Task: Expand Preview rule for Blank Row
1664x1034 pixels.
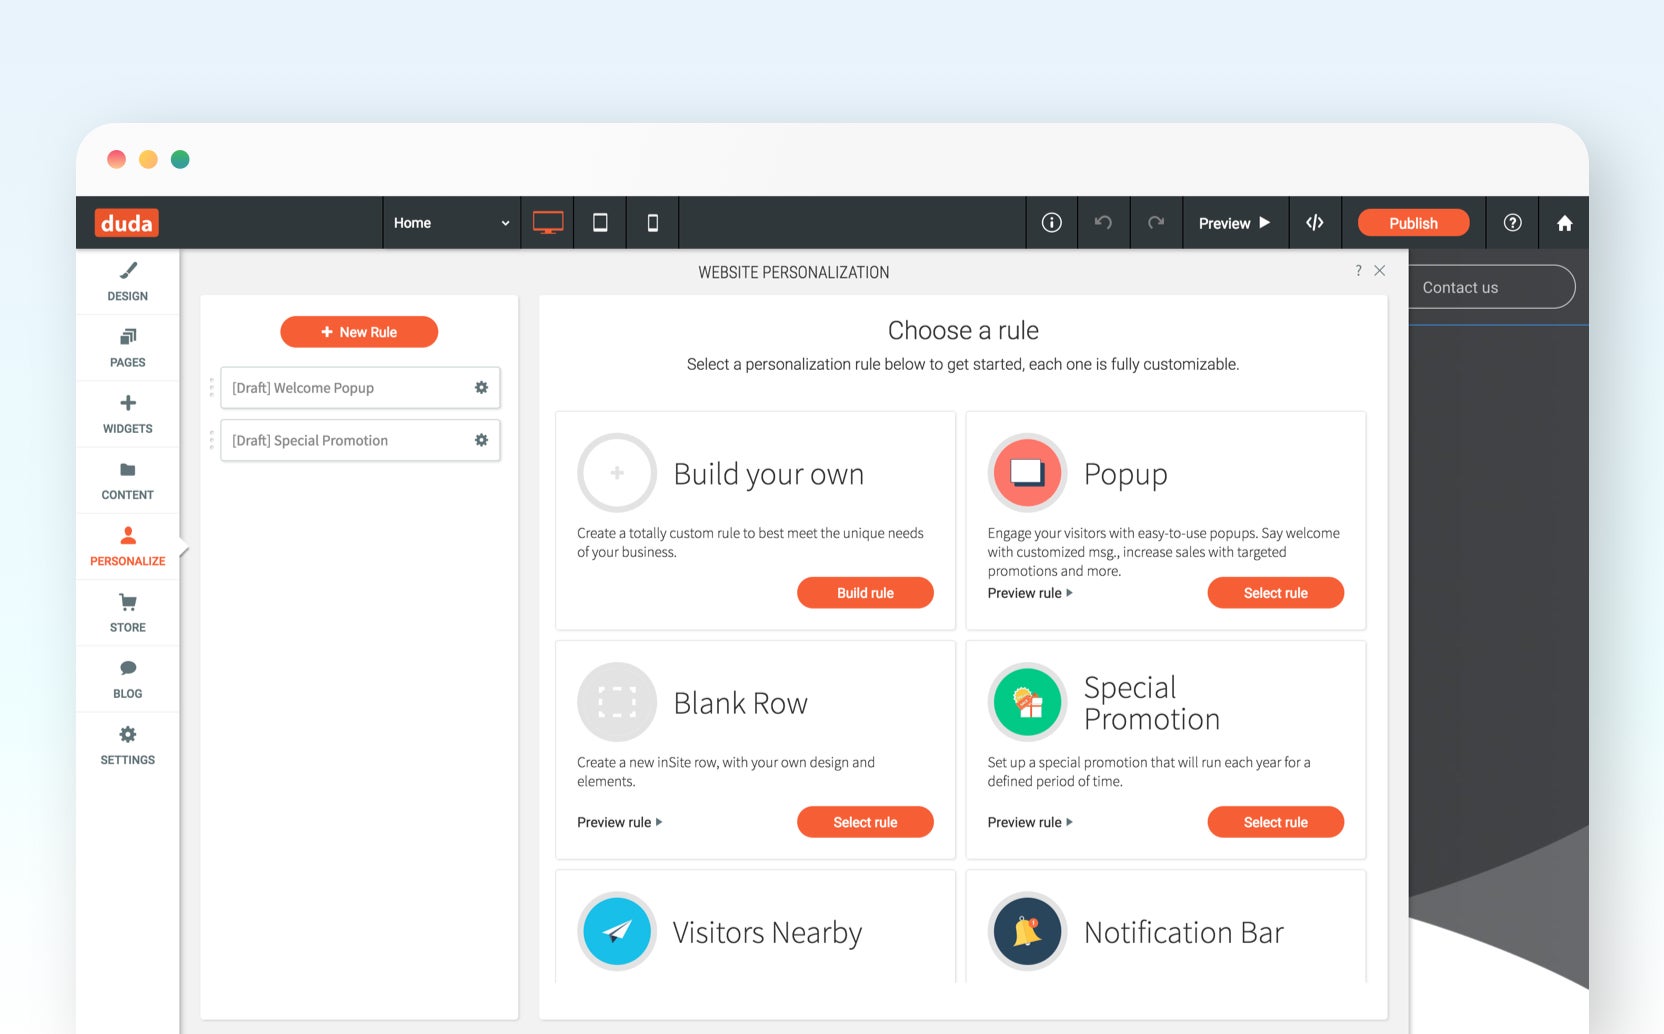Action: pos(620,822)
